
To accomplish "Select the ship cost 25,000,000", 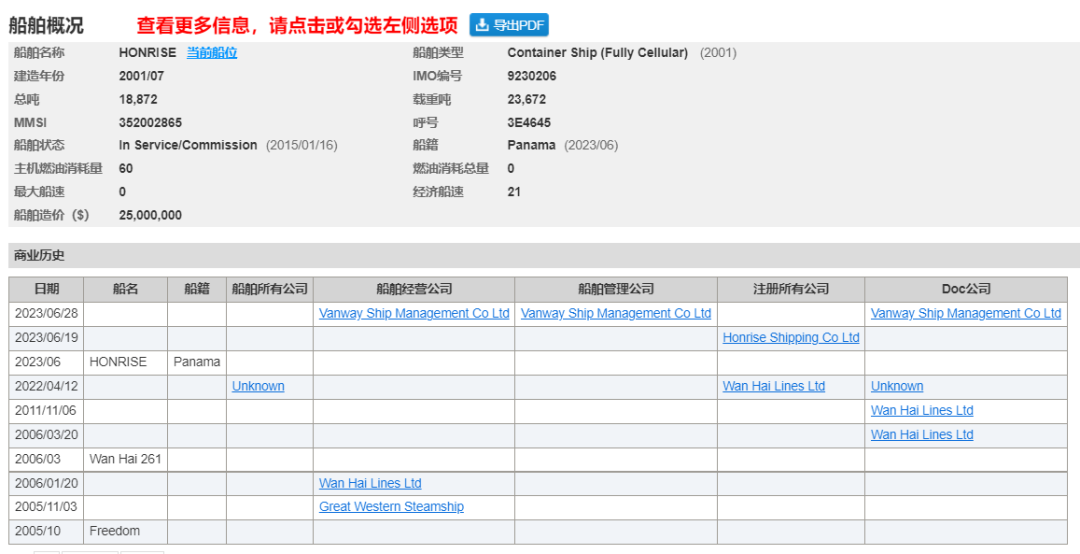I will (150, 215).
